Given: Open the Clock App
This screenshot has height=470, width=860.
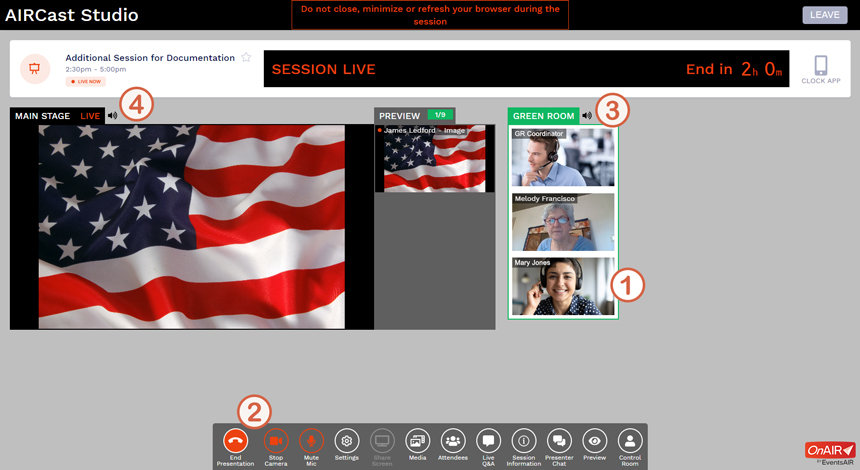Looking at the screenshot, I should pyautogui.click(x=820, y=69).
